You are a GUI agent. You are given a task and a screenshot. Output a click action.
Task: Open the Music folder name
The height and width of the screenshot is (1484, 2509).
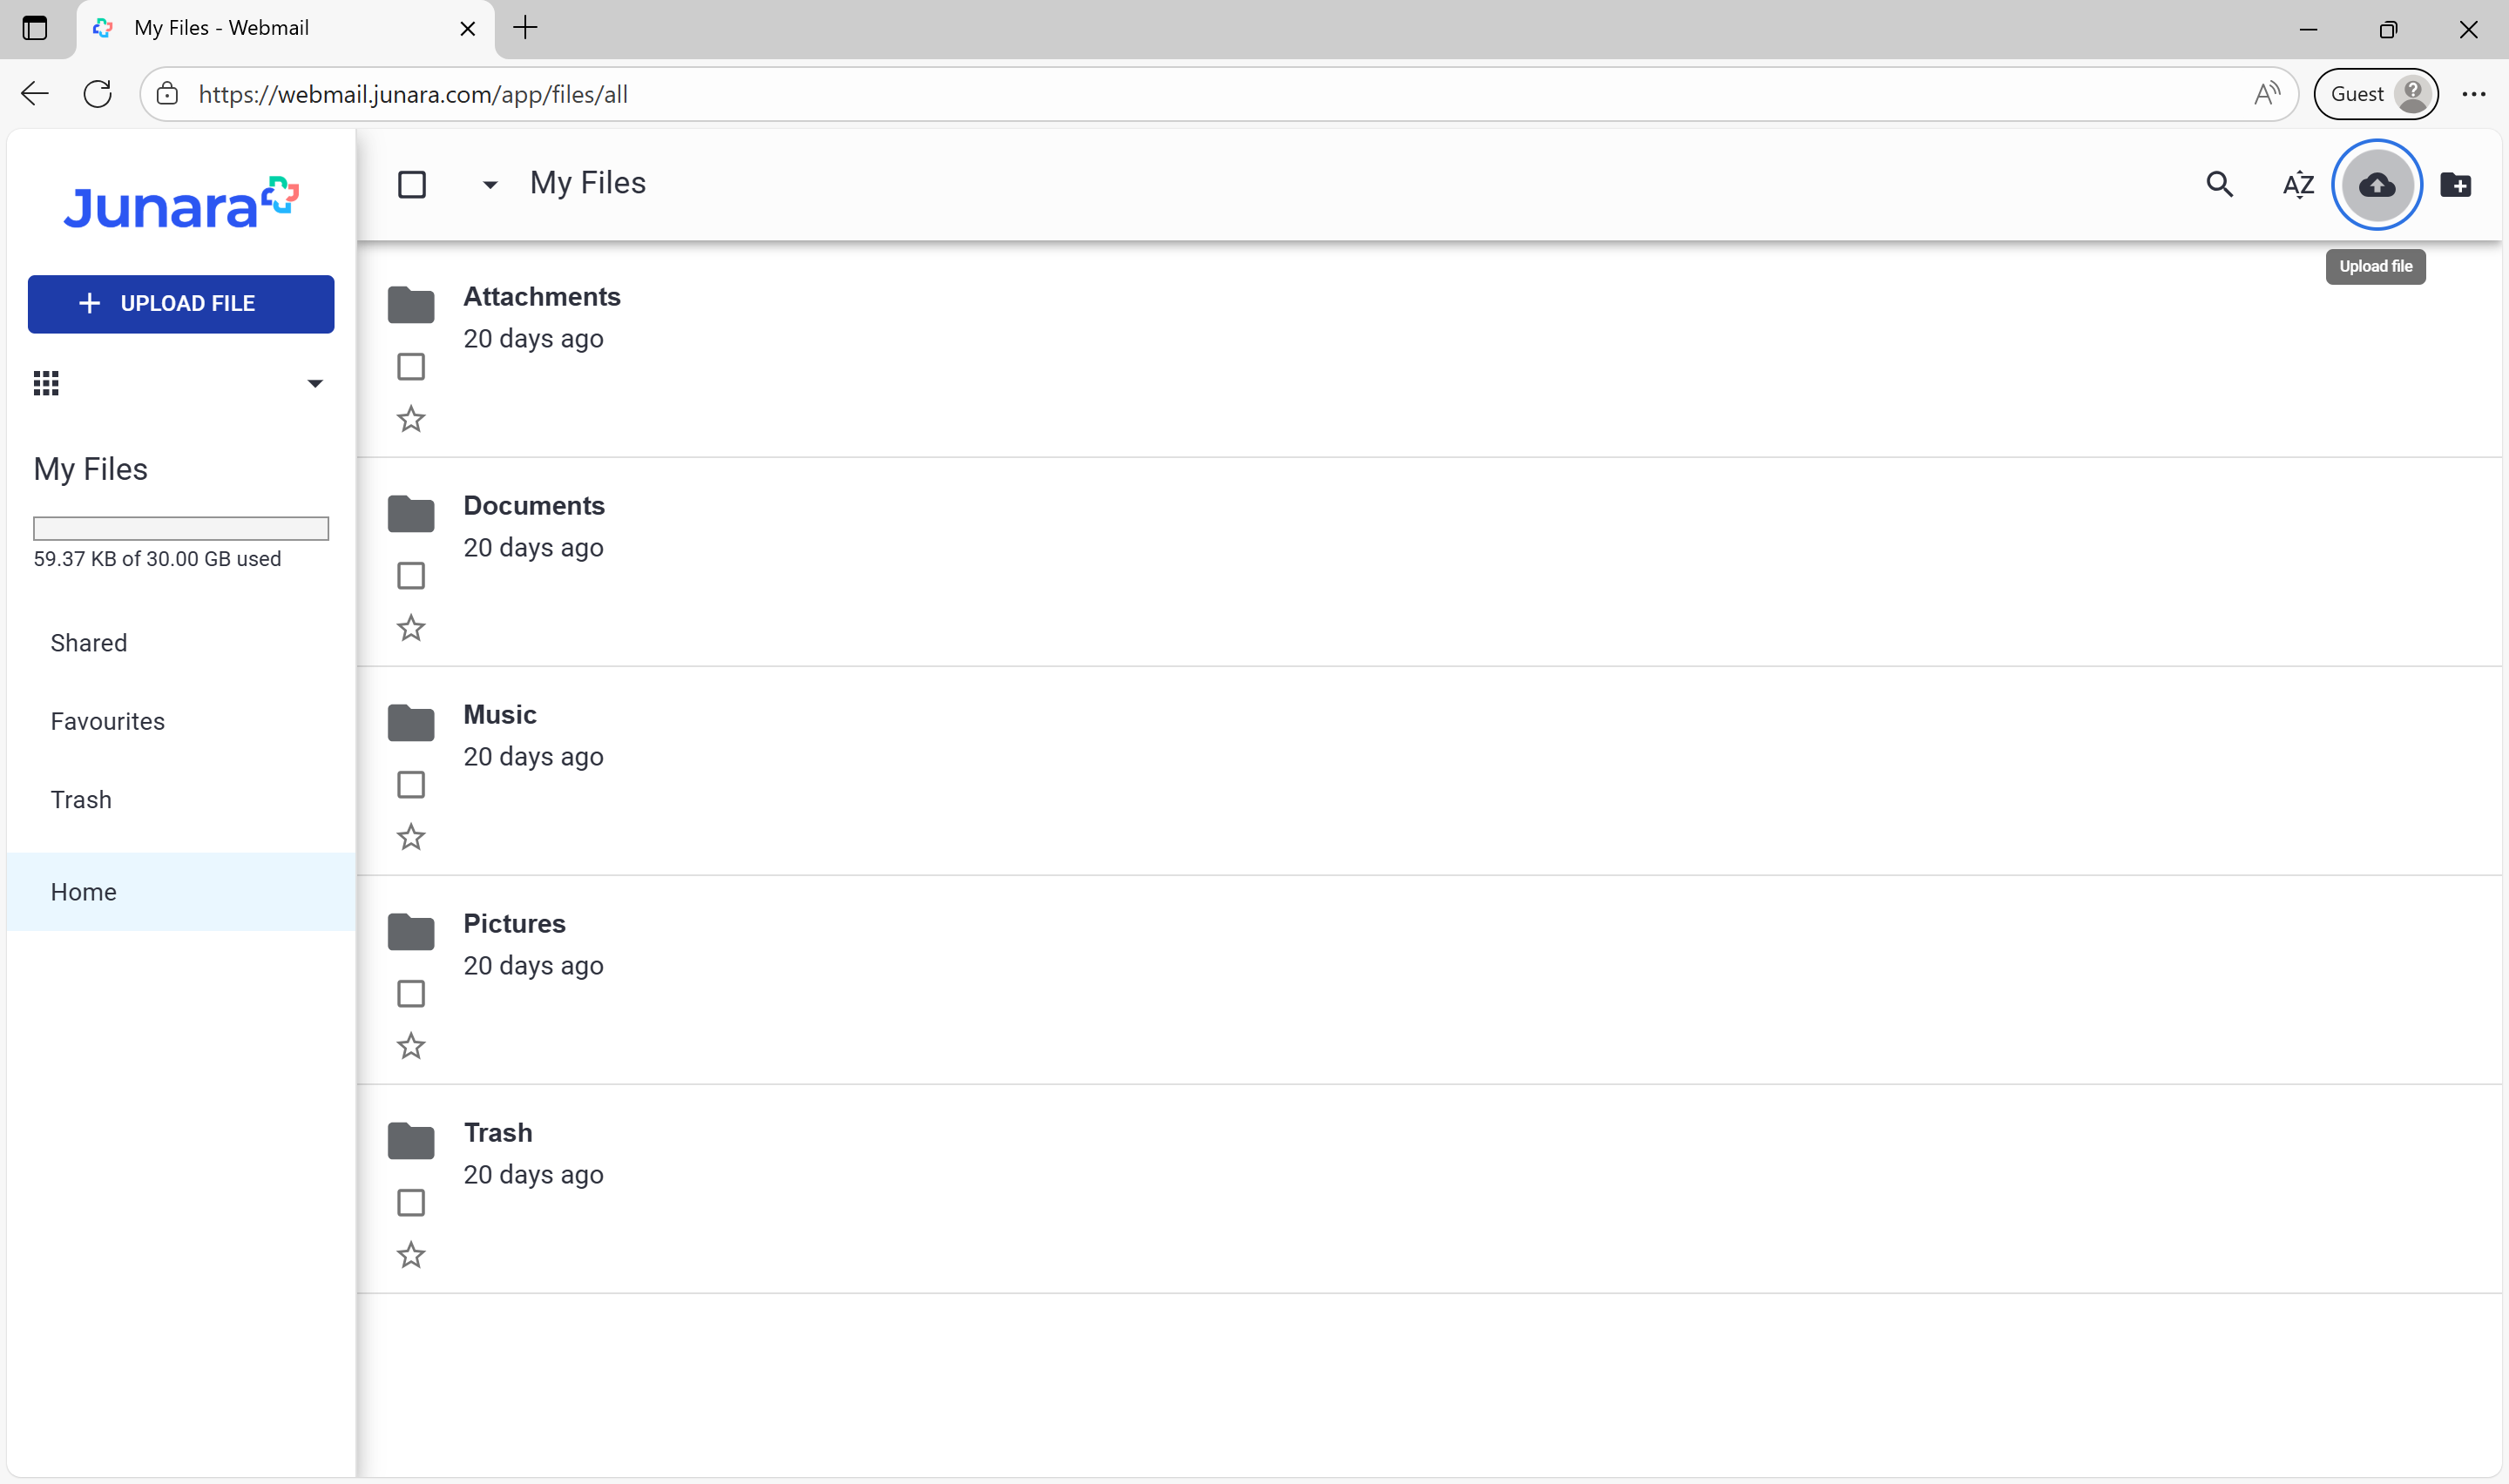click(x=500, y=715)
